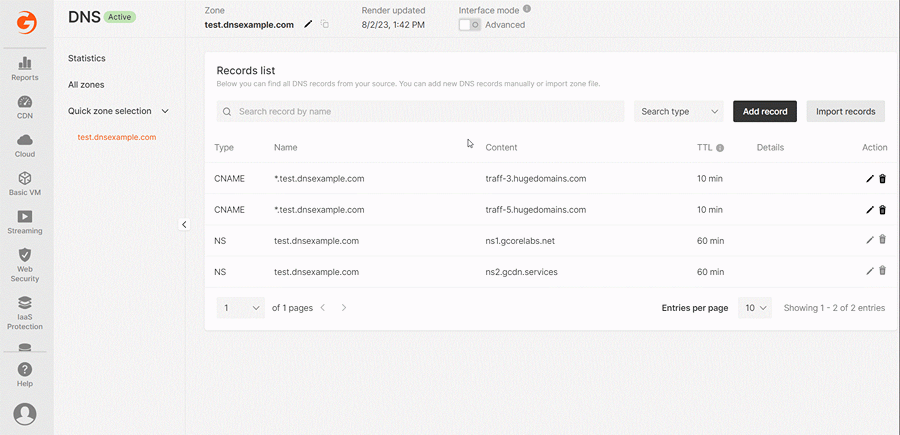The image size is (900, 435).
Task: Open the Entries per page dropdown
Action: point(755,308)
